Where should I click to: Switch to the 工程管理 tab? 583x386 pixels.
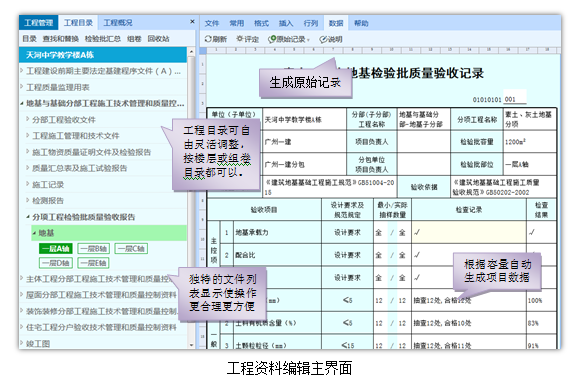coord(39,23)
